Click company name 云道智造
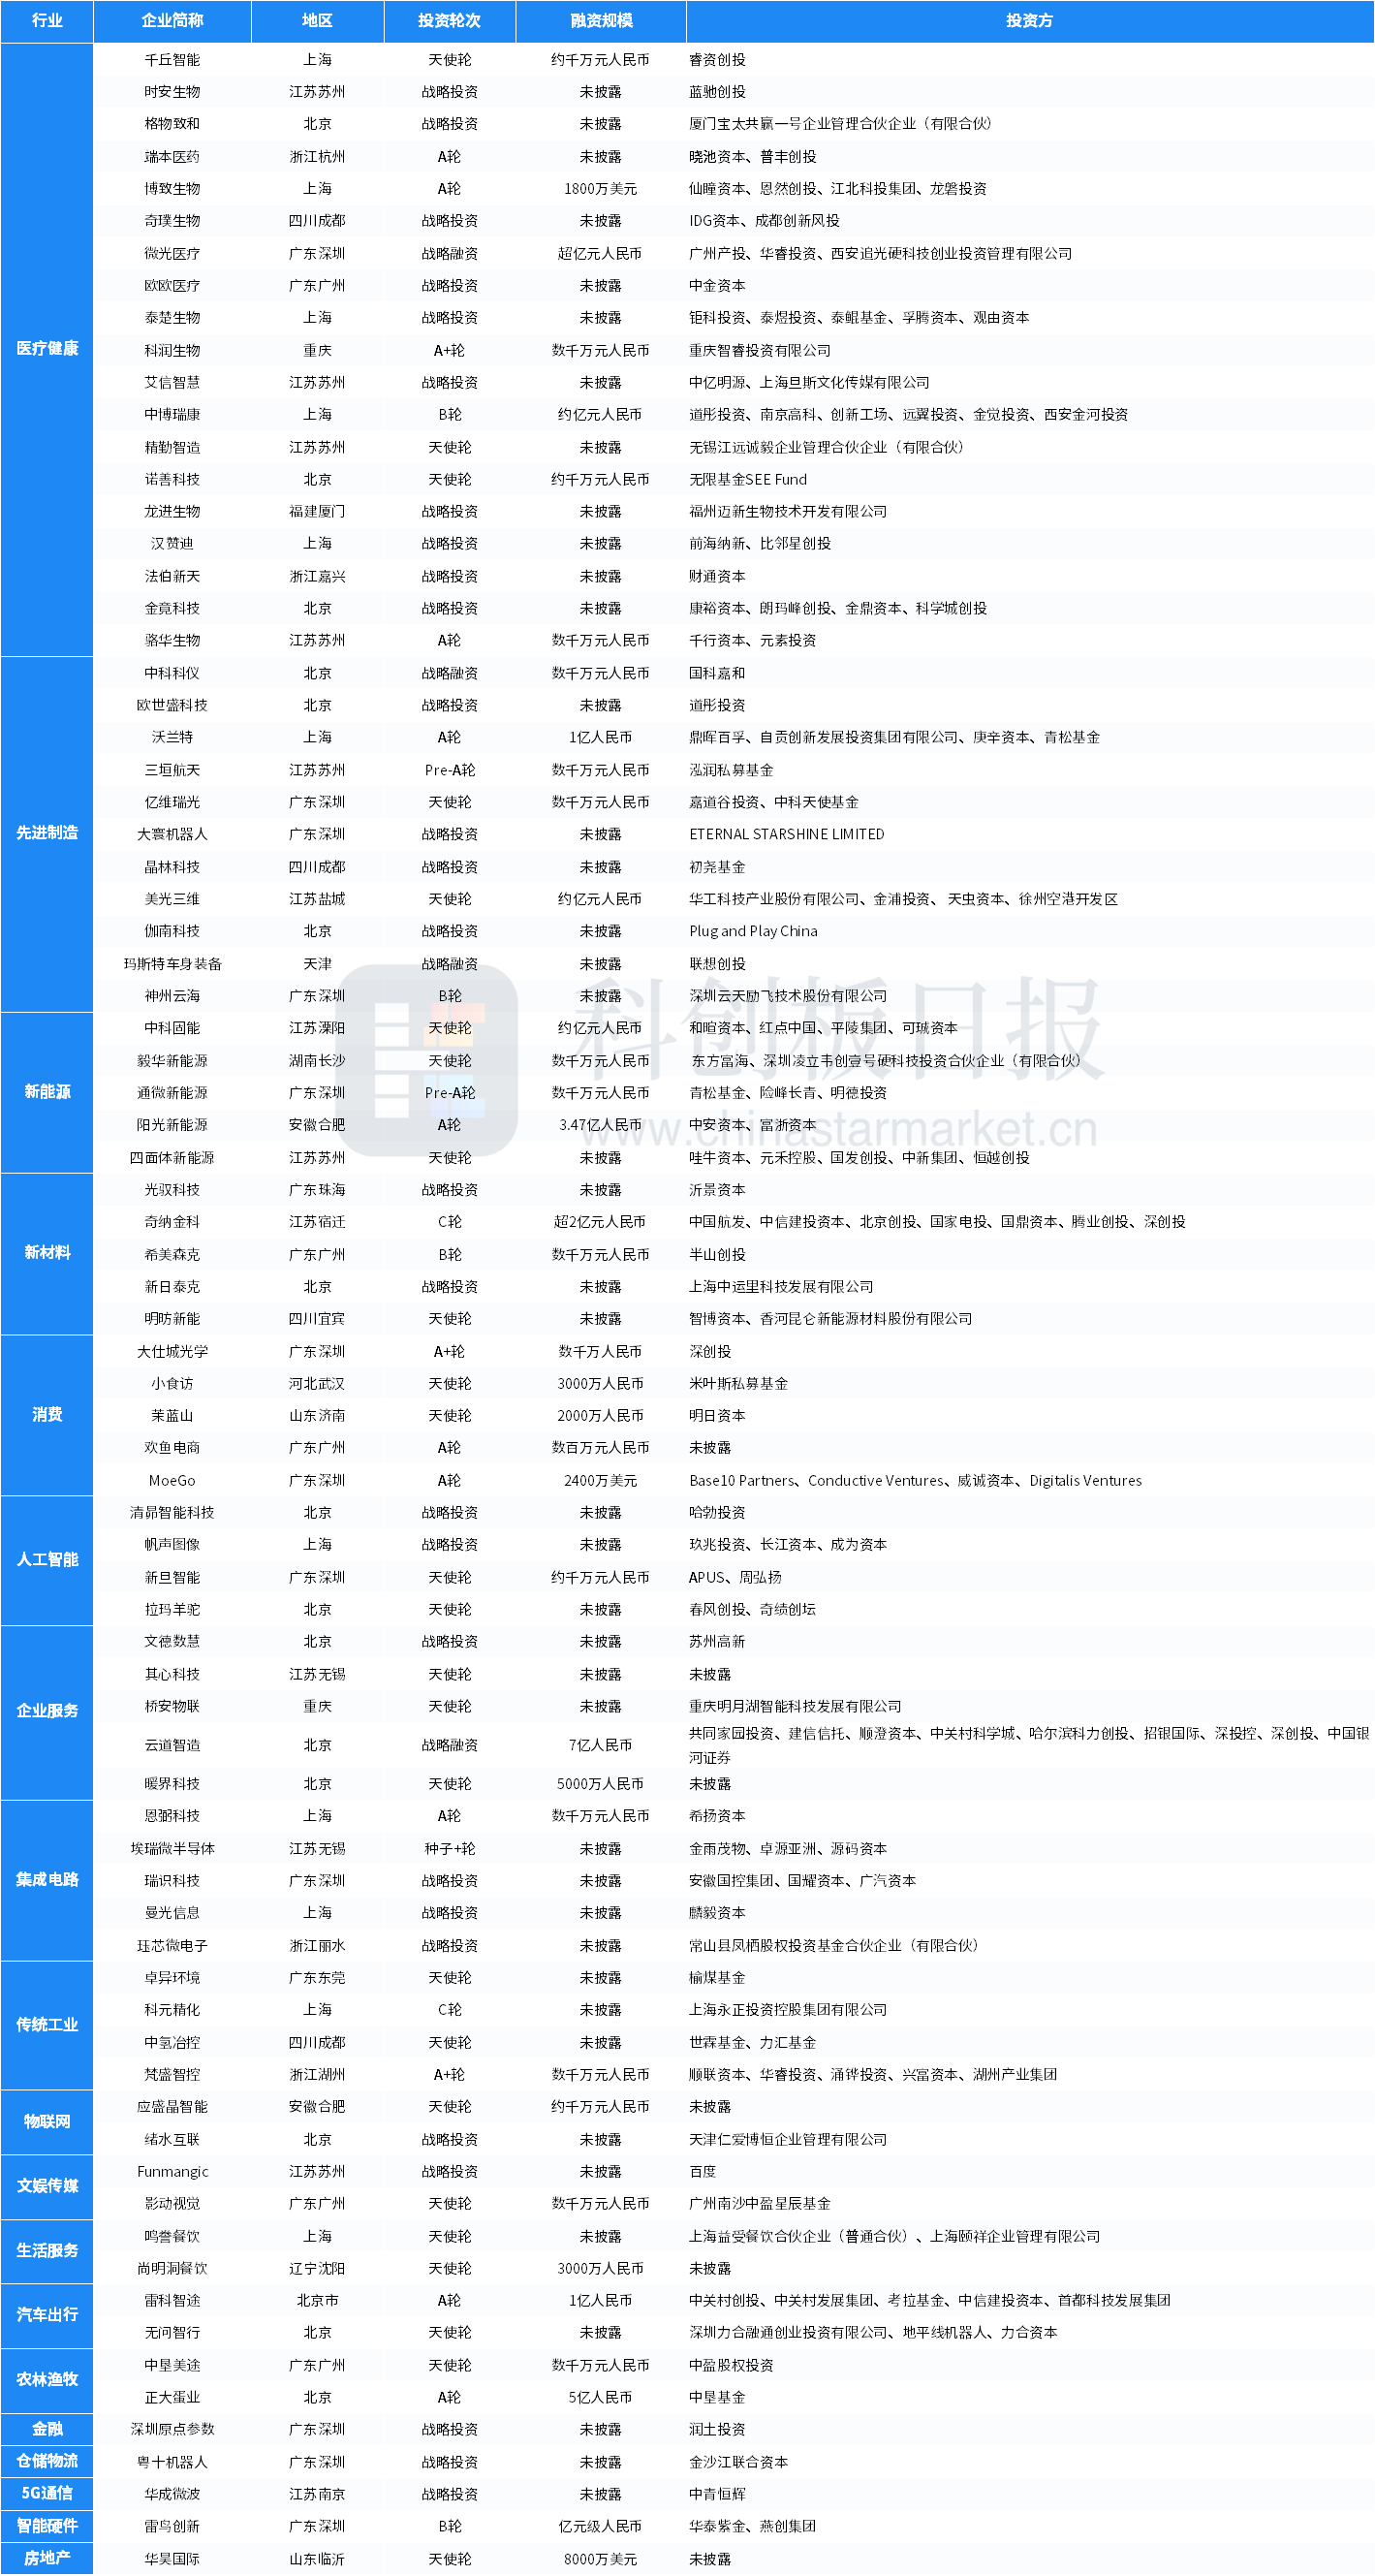Screen dimensions: 1375x2576 pos(172,1745)
